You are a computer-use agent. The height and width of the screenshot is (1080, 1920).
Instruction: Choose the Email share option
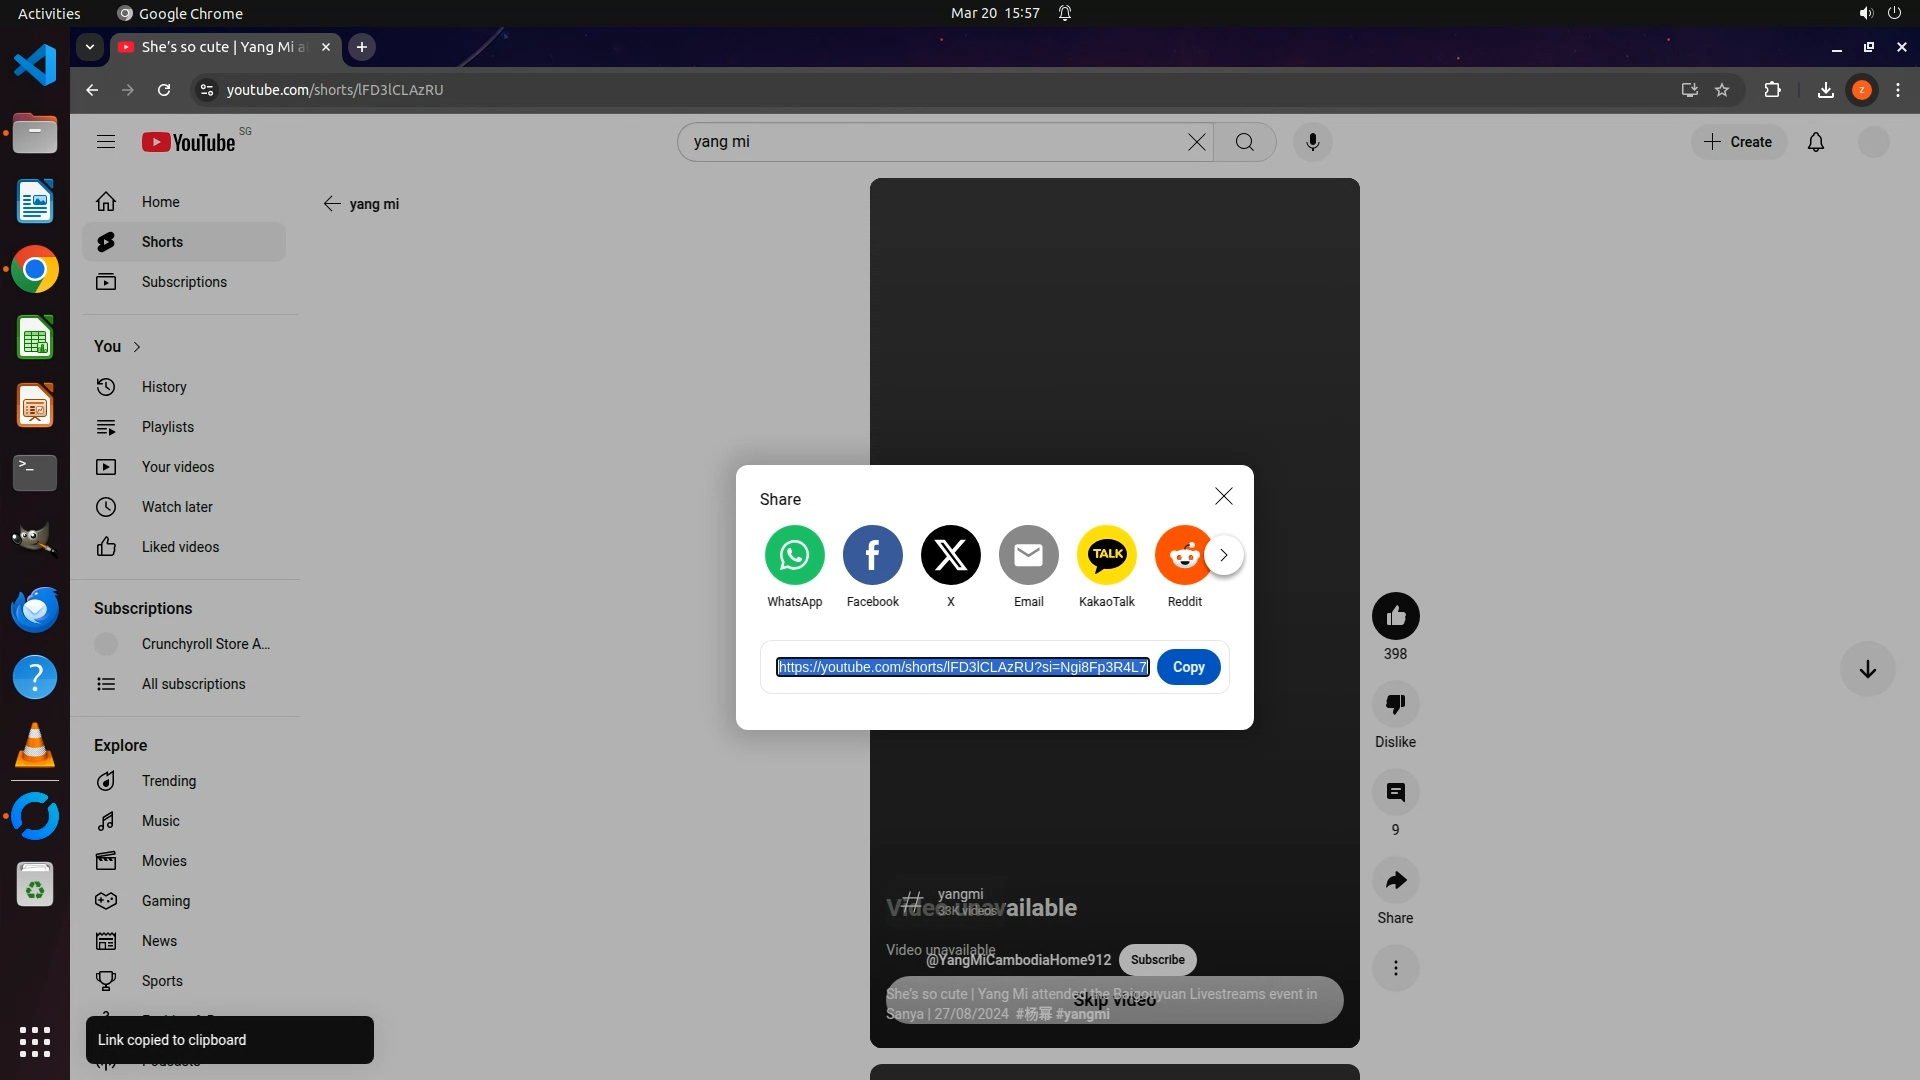(1028, 555)
